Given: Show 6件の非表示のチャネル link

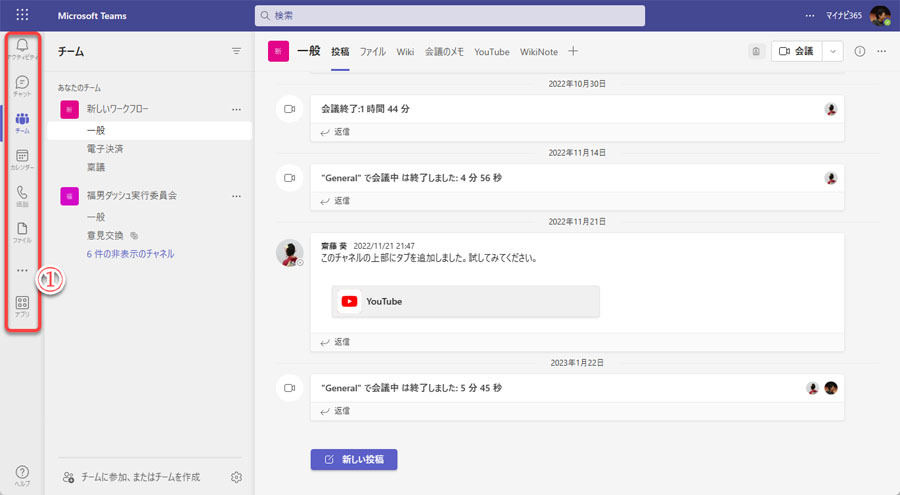Looking at the screenshot, I should 130,253.
